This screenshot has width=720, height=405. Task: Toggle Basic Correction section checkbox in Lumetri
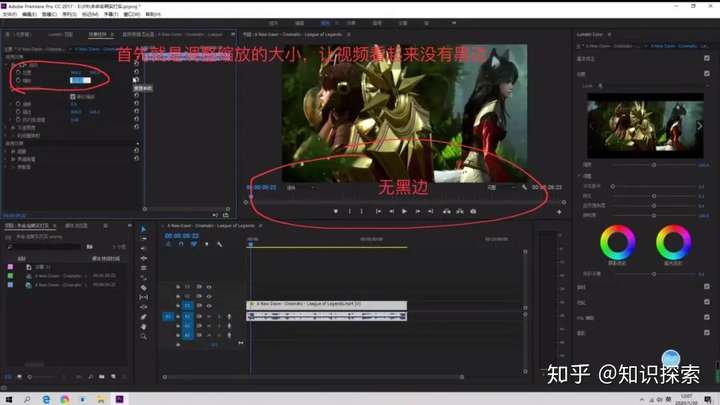(707, 58)
